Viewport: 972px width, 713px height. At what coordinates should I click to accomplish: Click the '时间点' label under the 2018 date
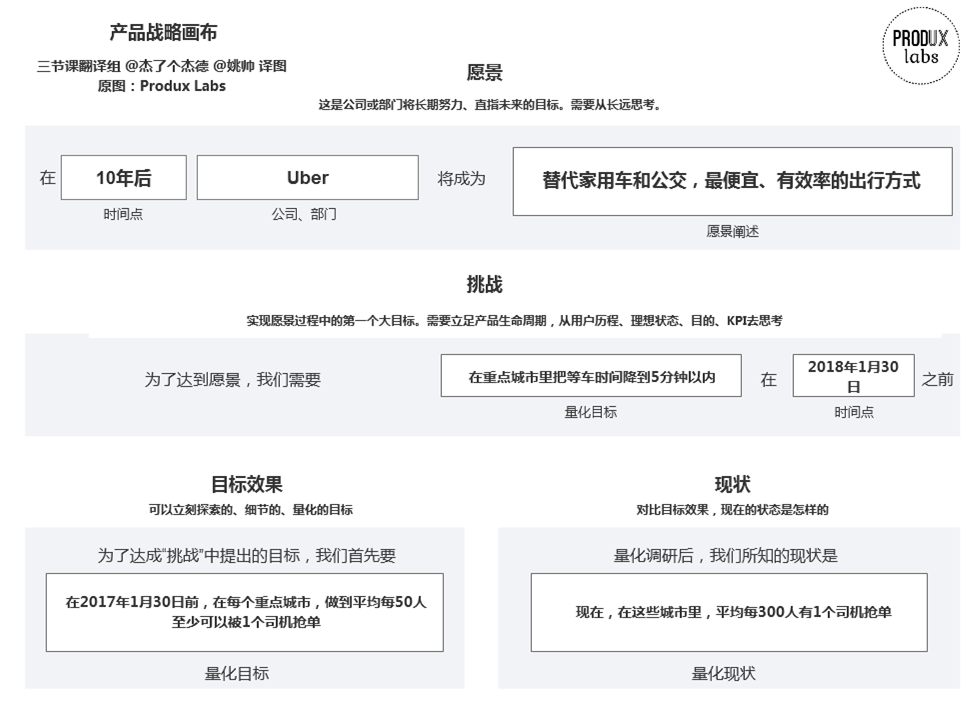tap(854, 412)
